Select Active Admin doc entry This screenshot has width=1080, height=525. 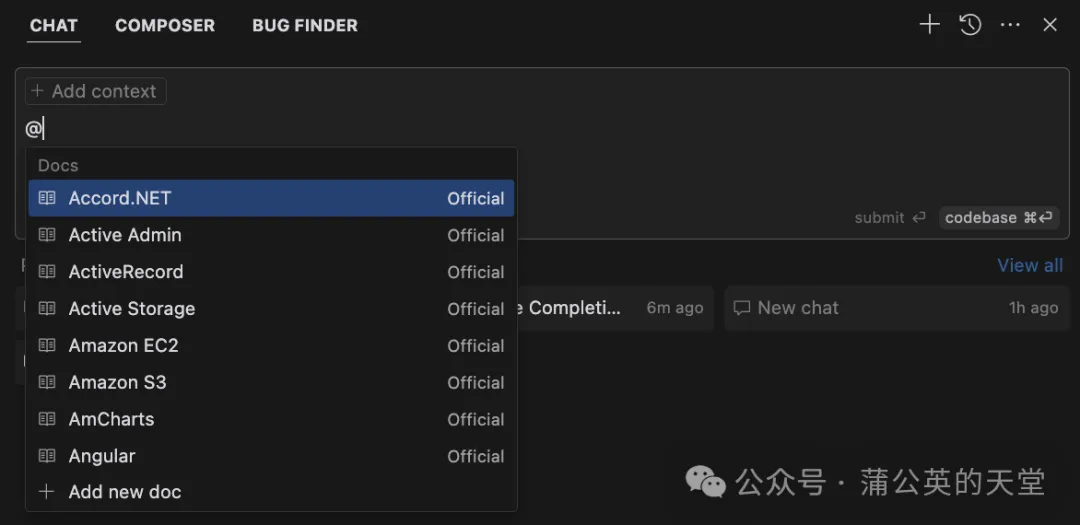271,235
